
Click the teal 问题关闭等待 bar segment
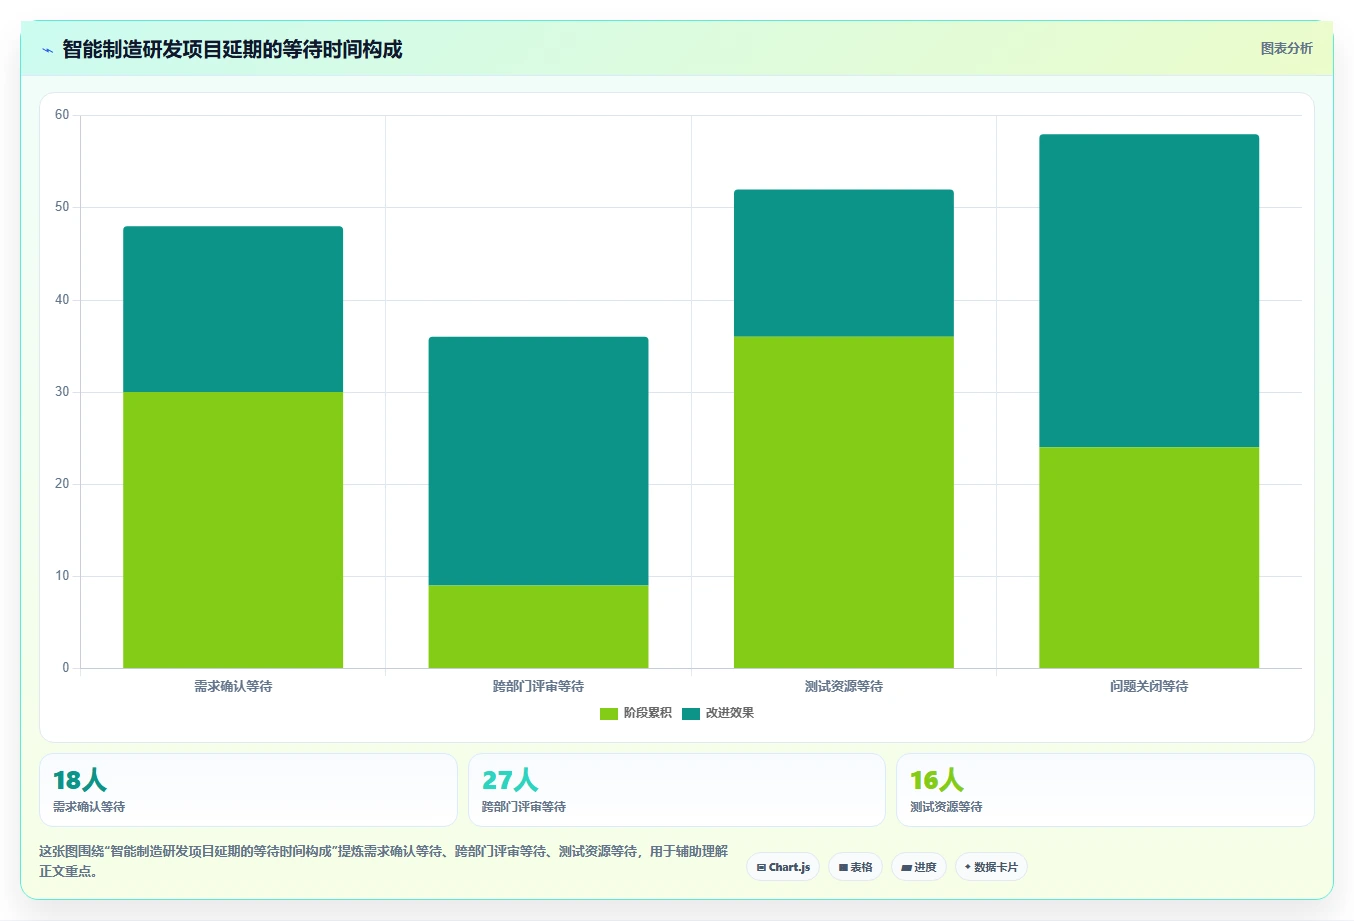tap(1149, 291)
